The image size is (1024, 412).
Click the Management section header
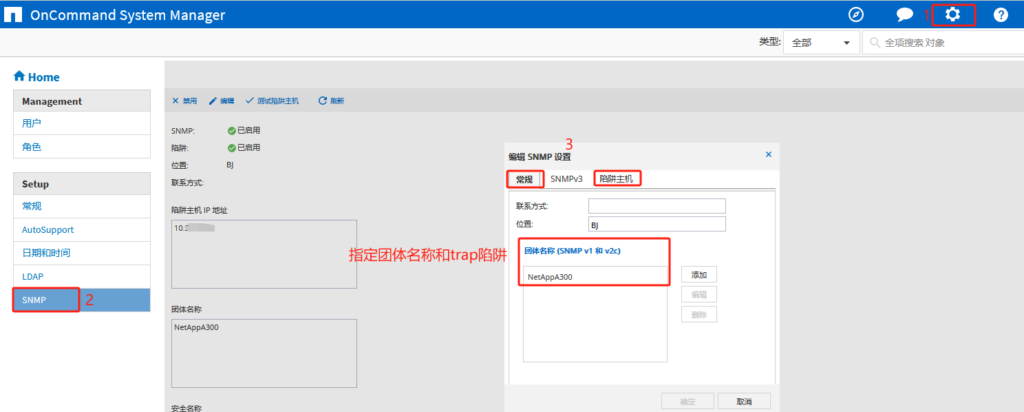(82, 101)
